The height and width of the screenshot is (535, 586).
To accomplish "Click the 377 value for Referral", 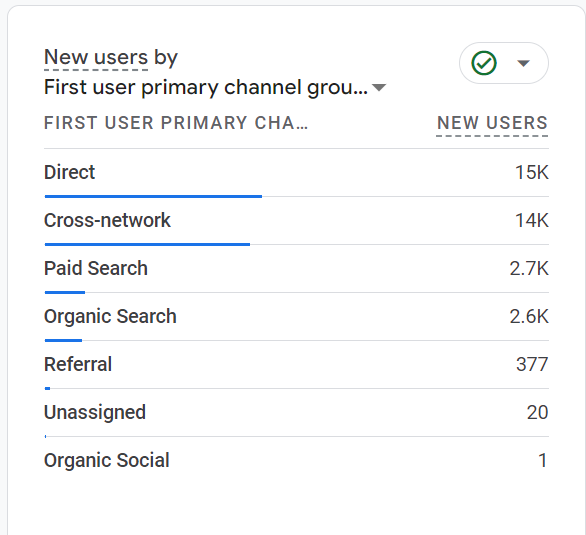I will pos(532,364).
